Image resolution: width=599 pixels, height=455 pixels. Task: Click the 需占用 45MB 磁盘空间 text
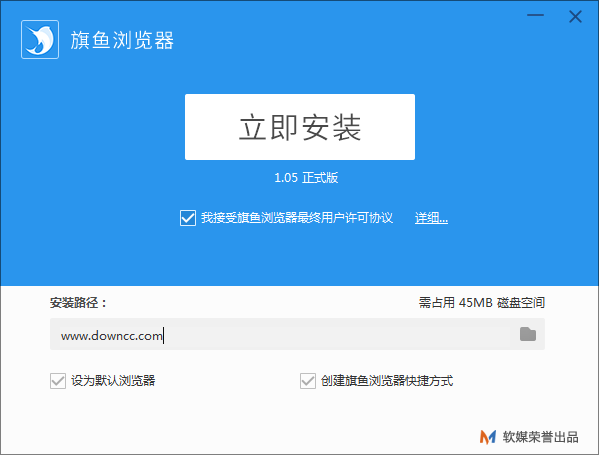click(482, 303)
